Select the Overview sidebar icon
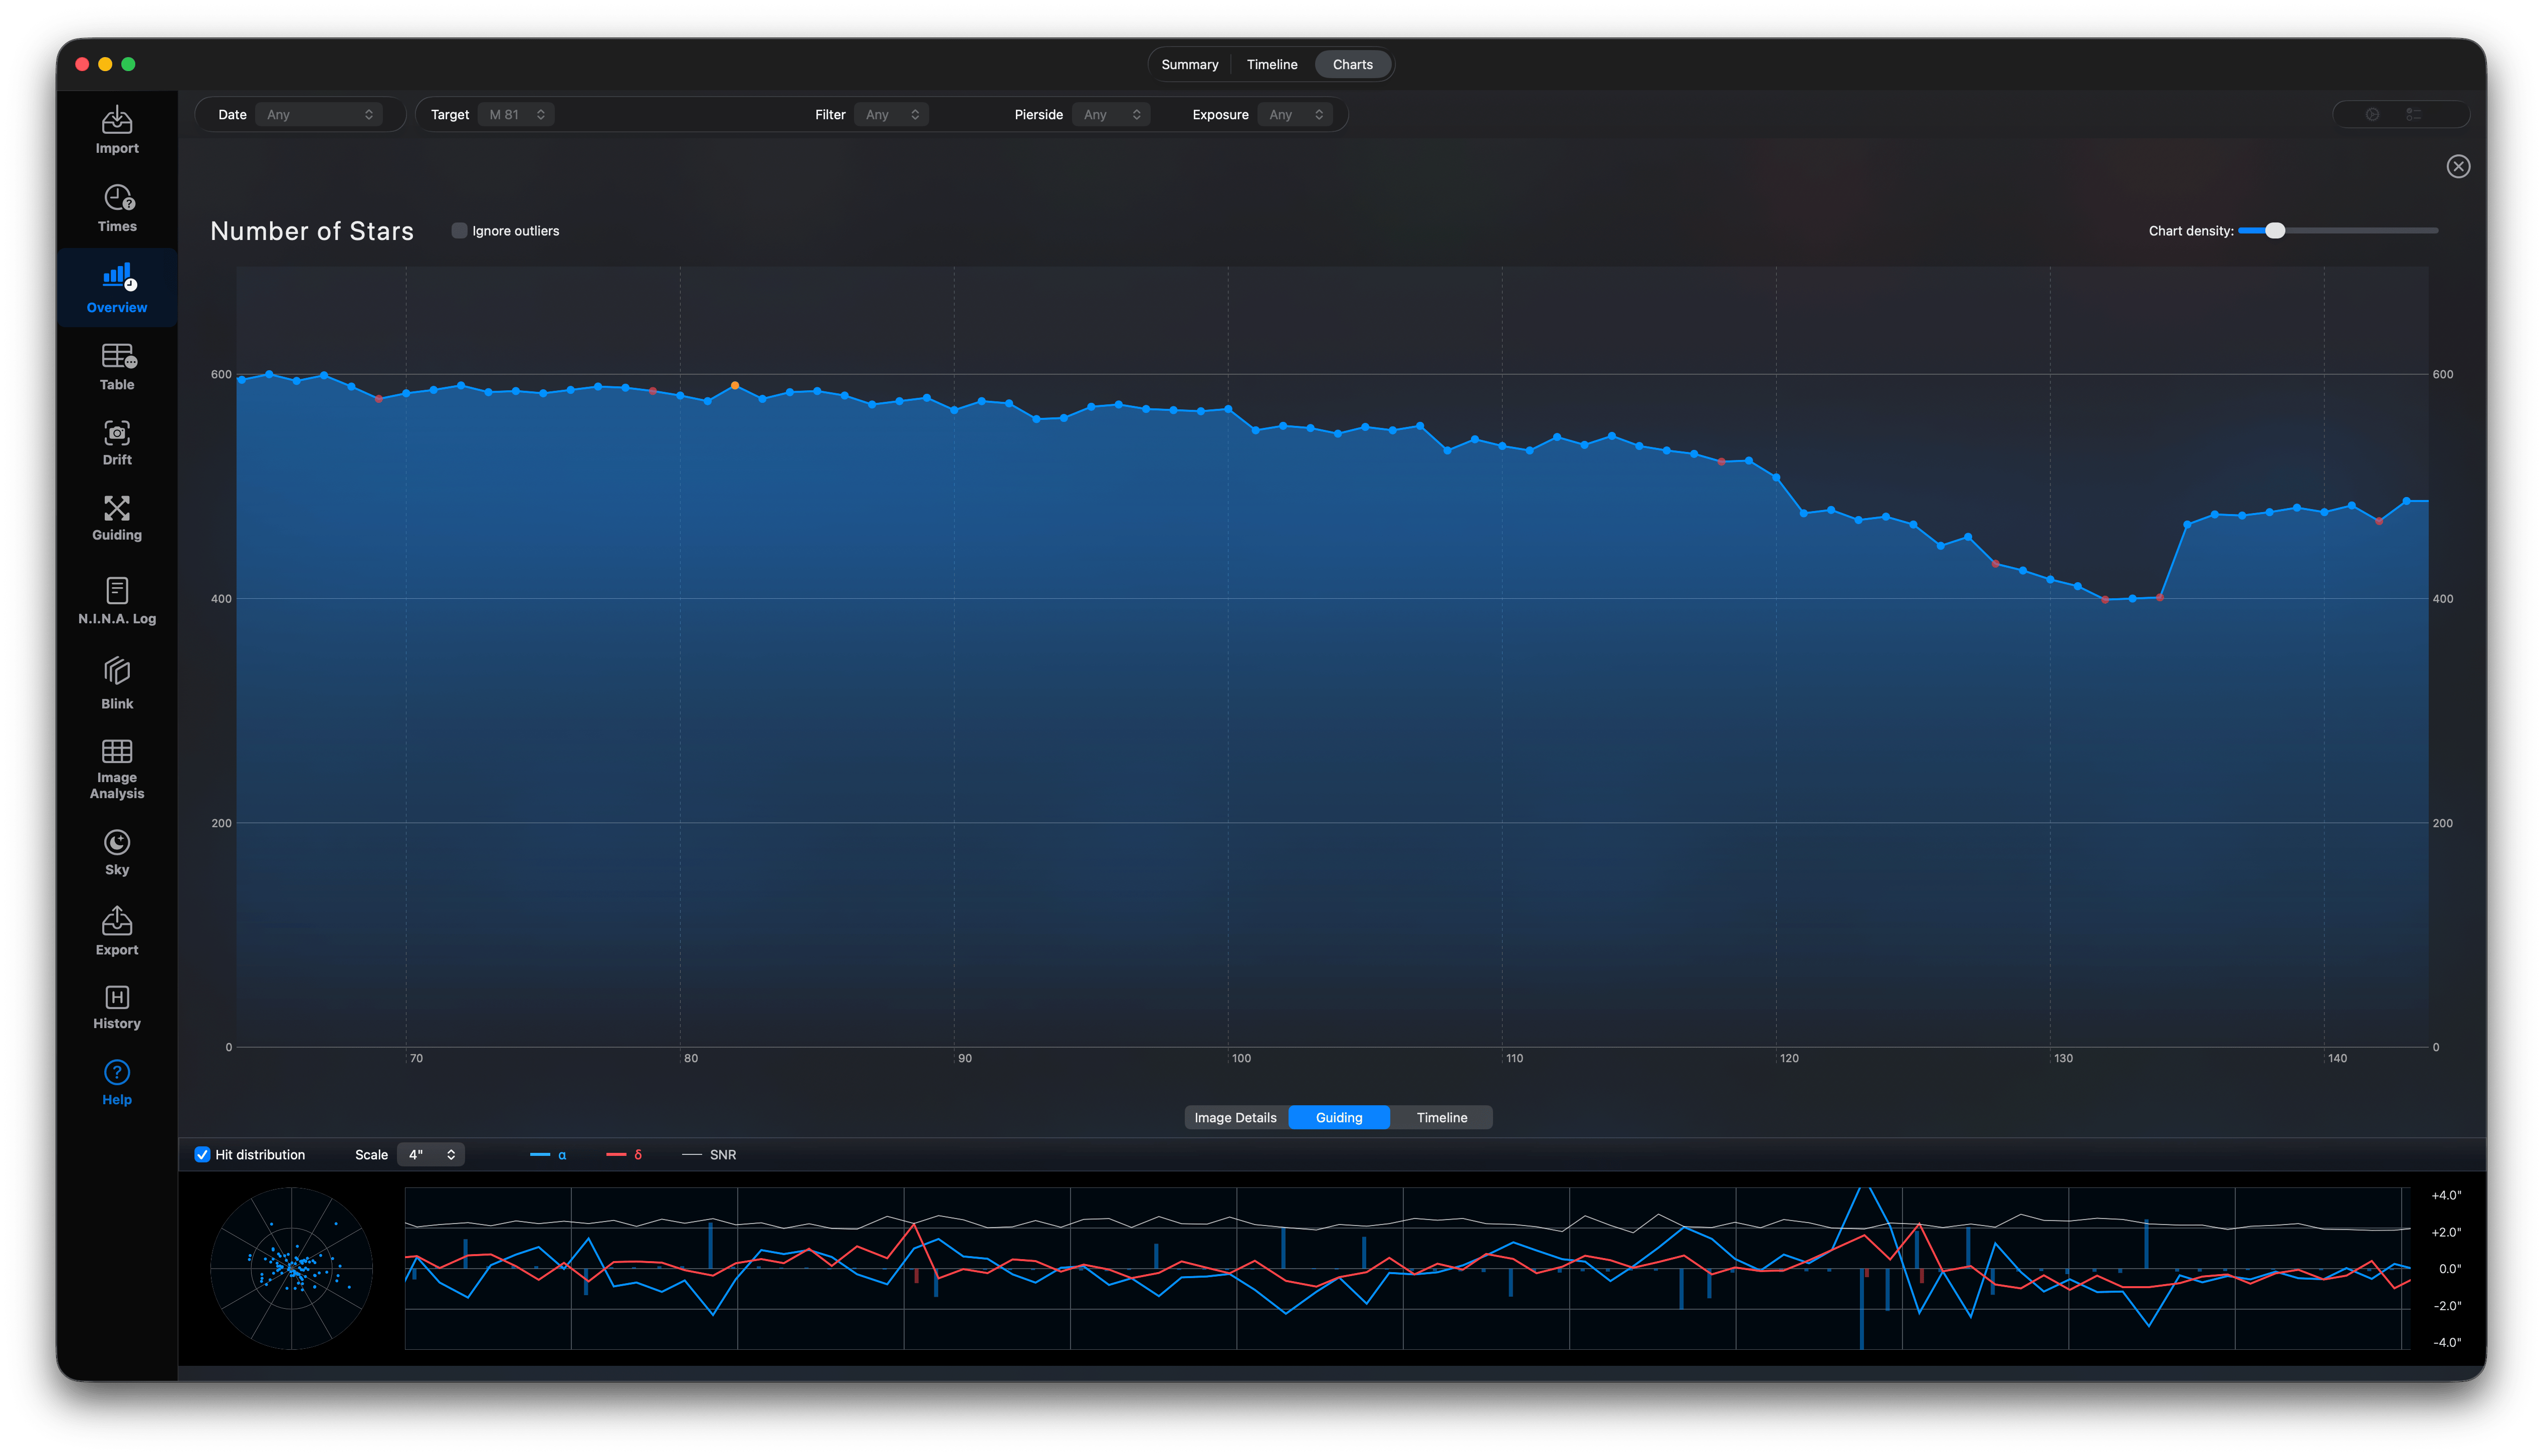2543x1456 pixels. coord(117,288)
